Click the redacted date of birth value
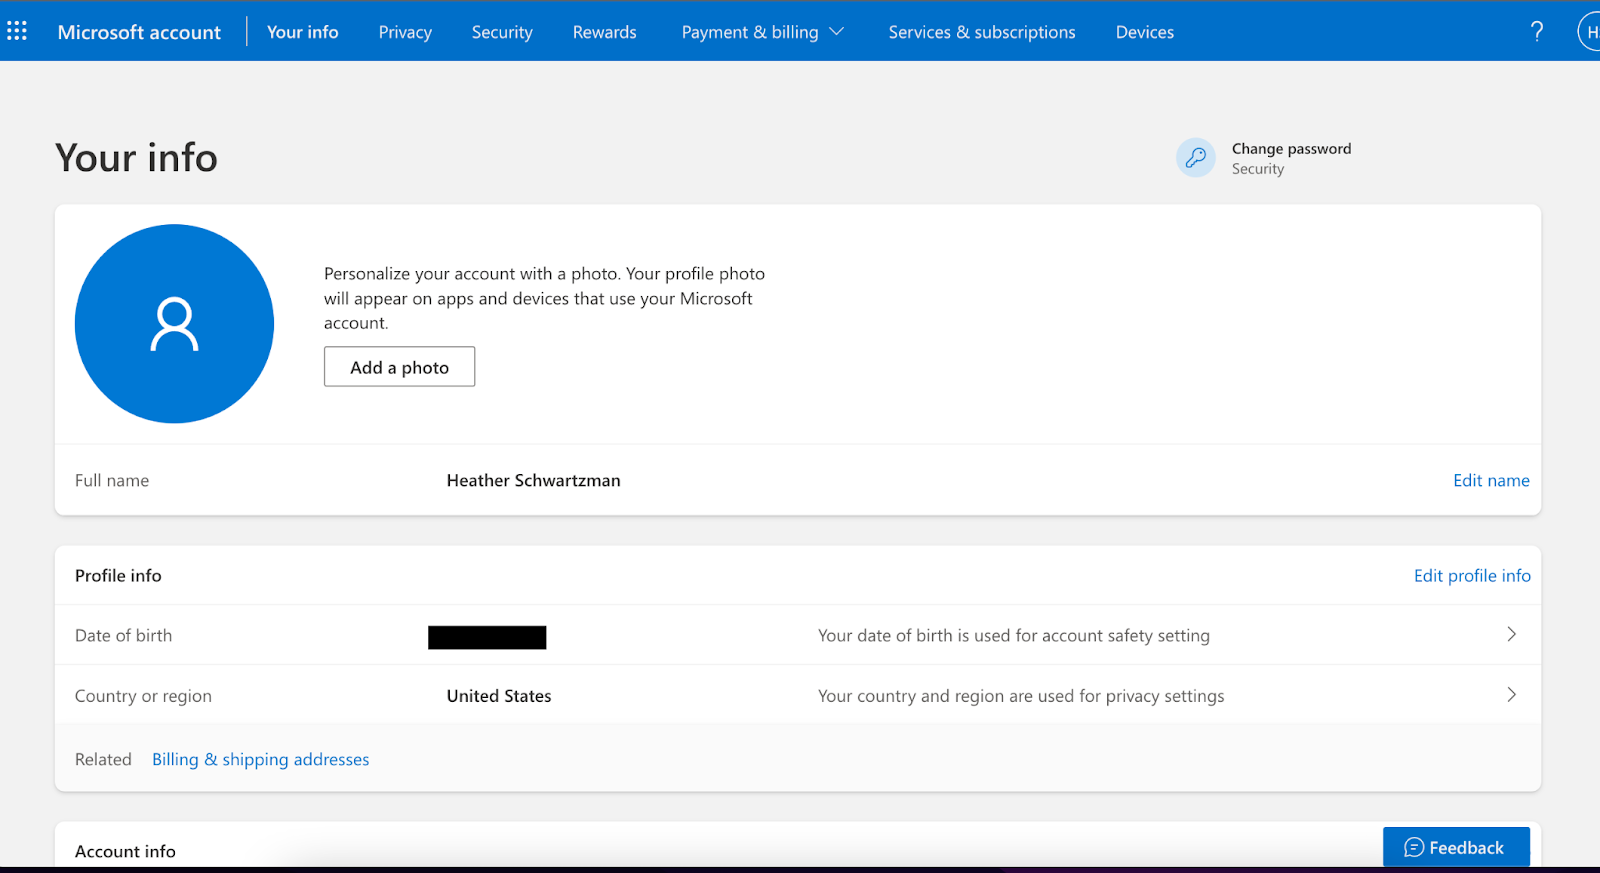 point(487,637)
